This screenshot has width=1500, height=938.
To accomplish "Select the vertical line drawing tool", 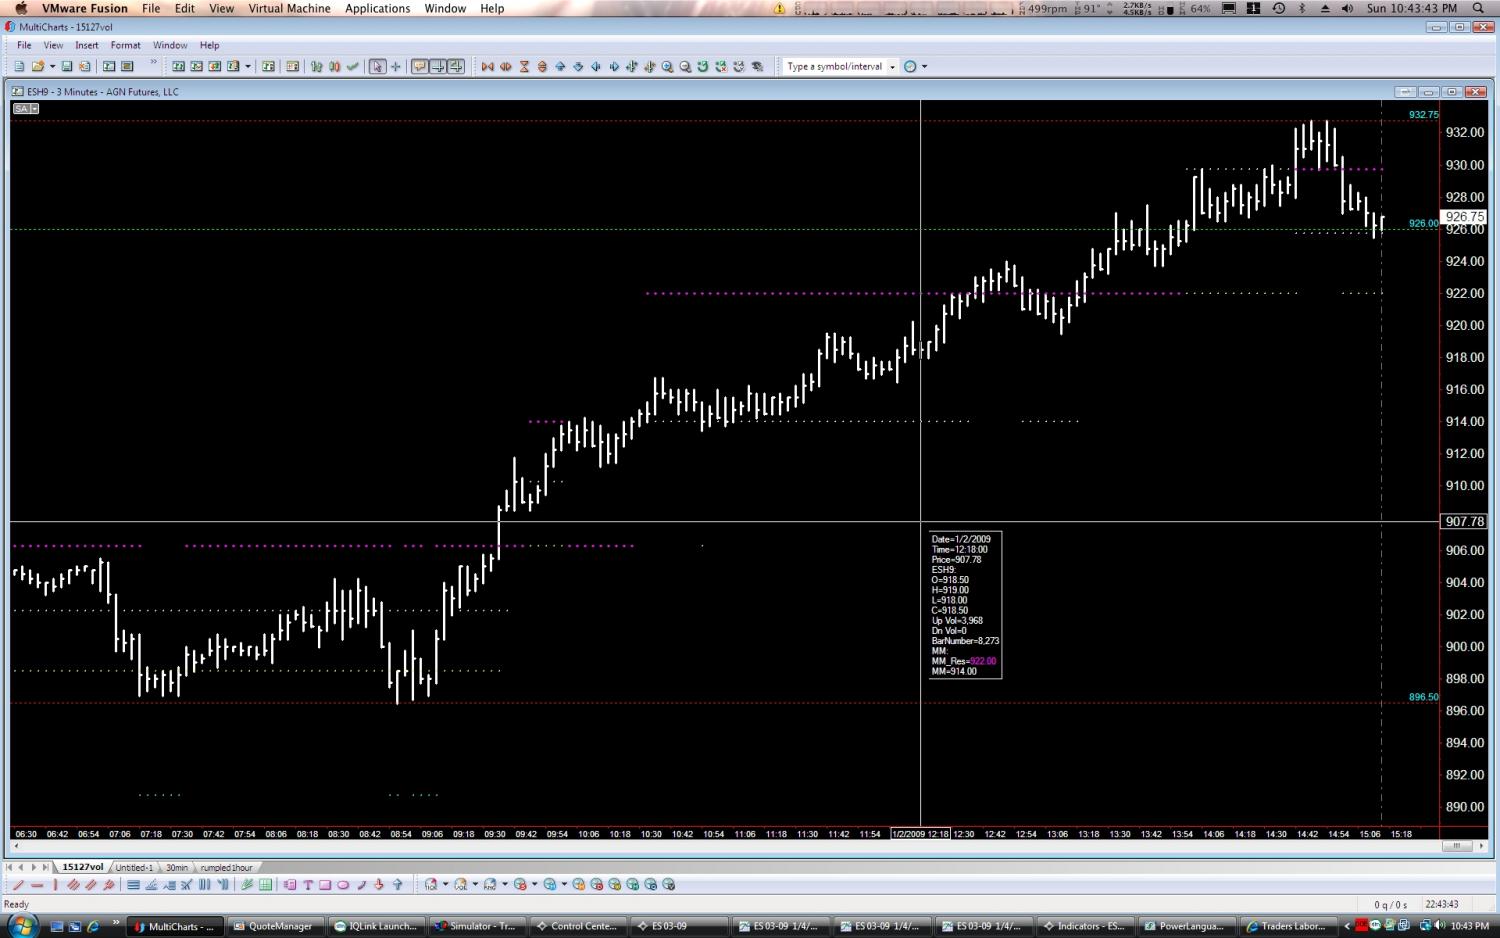I will click(55, 885).
